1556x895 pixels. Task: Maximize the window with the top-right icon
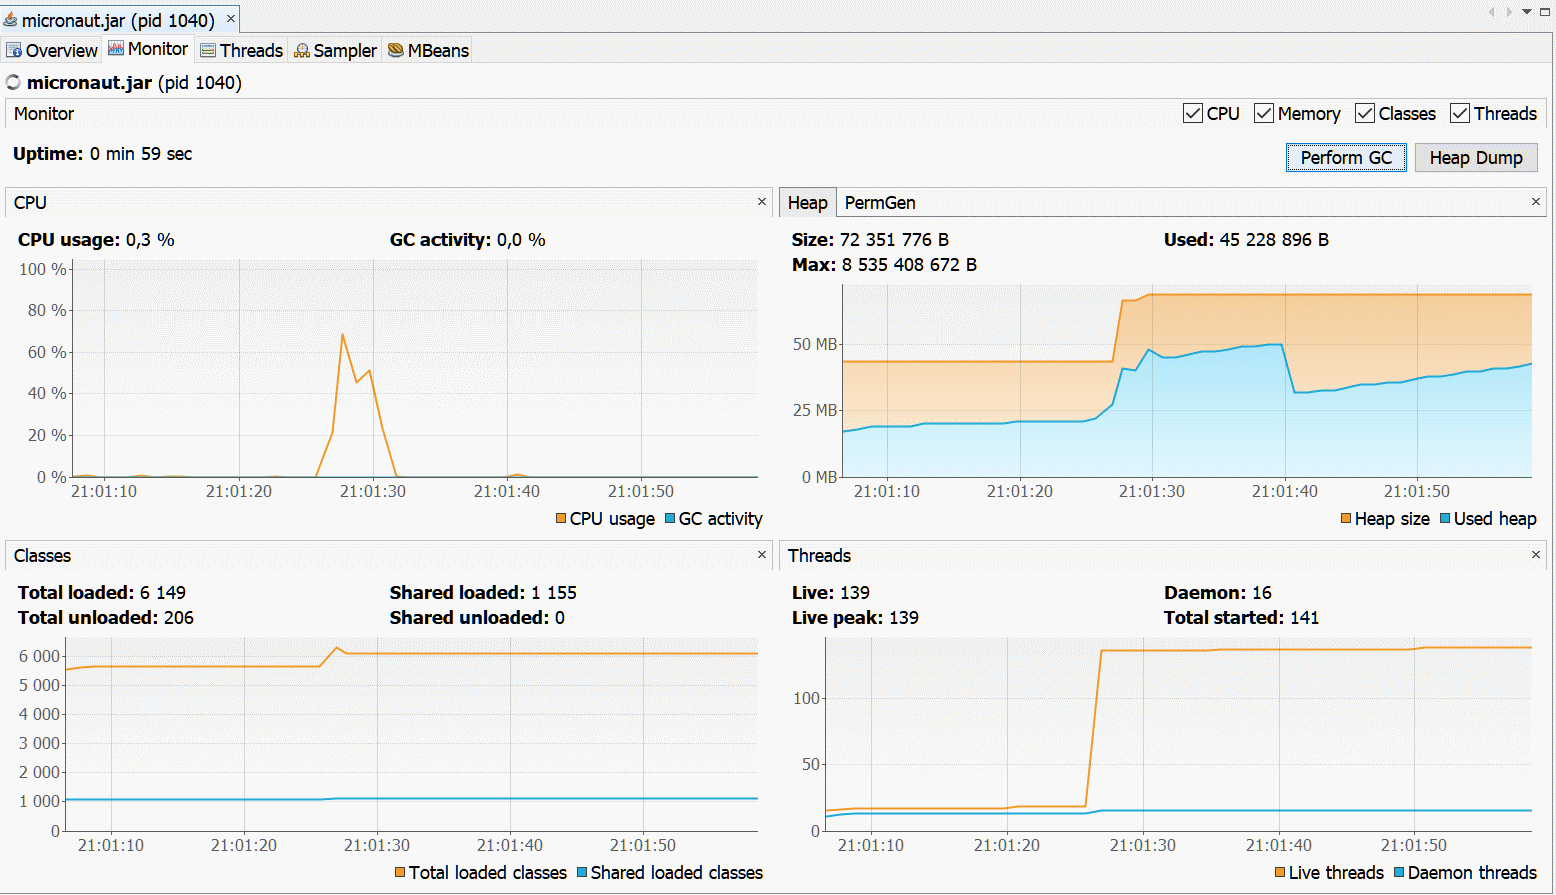coord(1544,12)
